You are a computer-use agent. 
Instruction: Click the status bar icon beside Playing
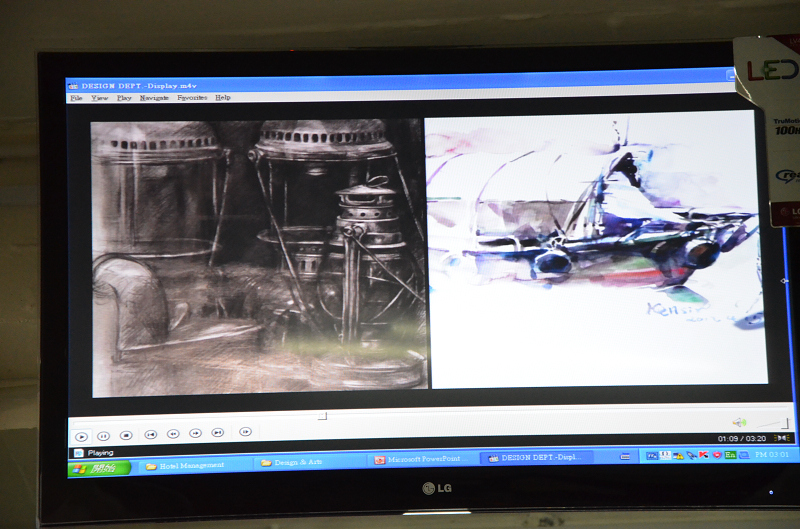pyautogui.click(x=79, y=453)
